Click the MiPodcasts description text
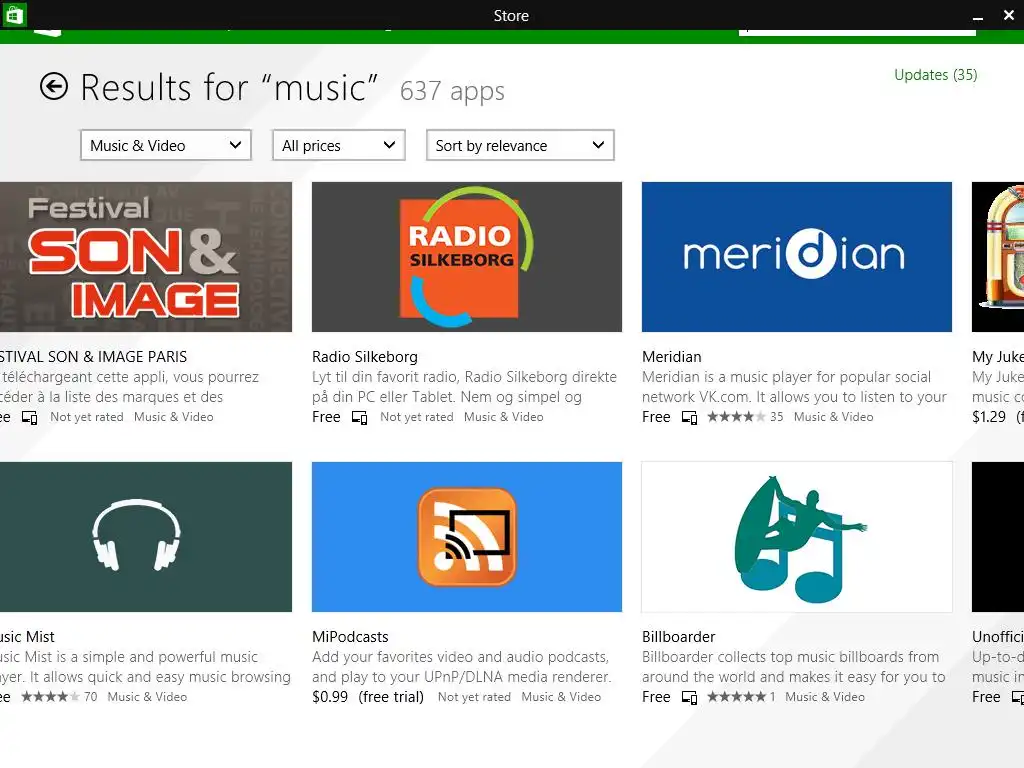The image size is (1024, 768). point(462,667)
